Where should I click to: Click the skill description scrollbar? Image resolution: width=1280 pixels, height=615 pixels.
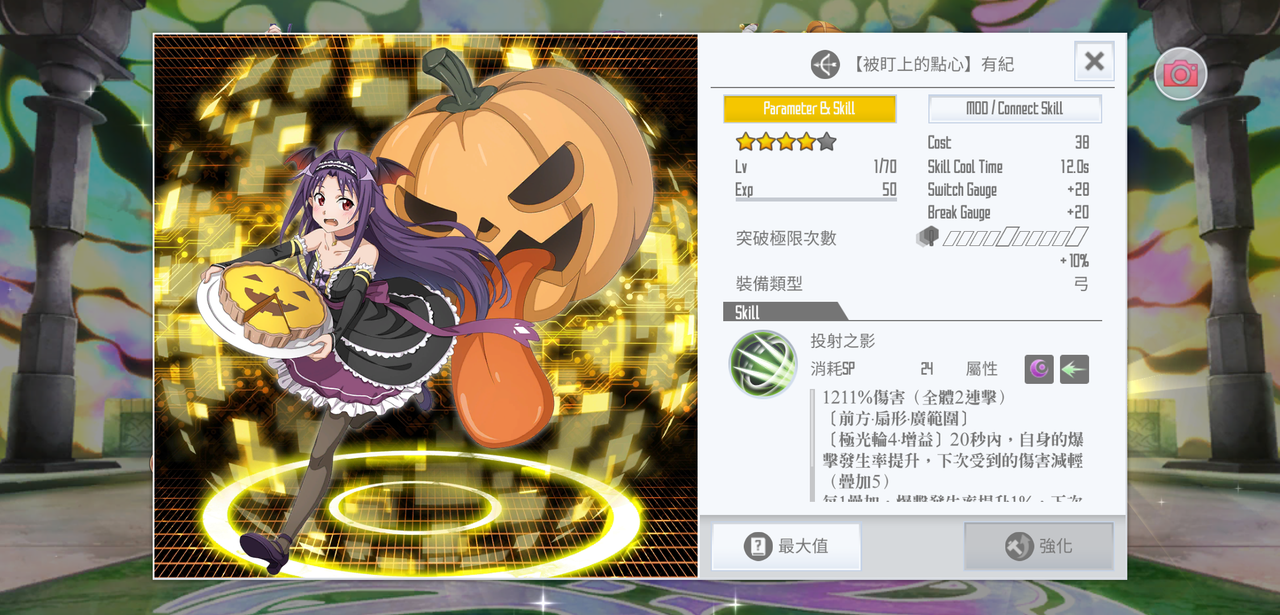[x=814, y=445]
